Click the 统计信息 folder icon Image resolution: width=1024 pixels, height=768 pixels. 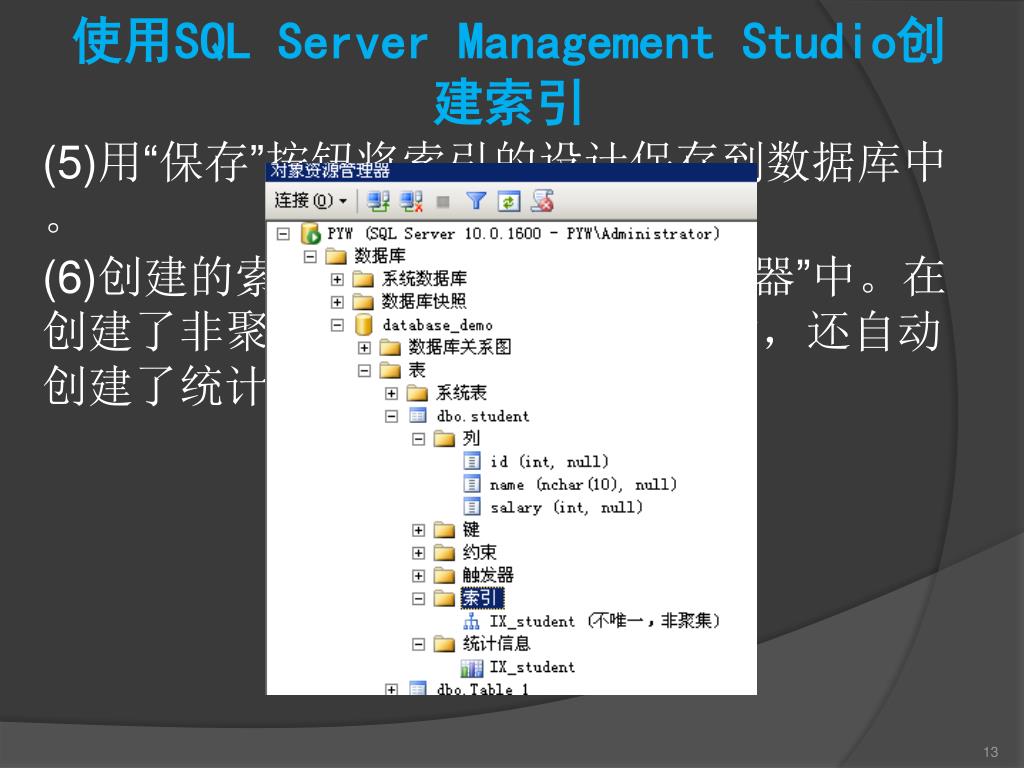(444, 644)
